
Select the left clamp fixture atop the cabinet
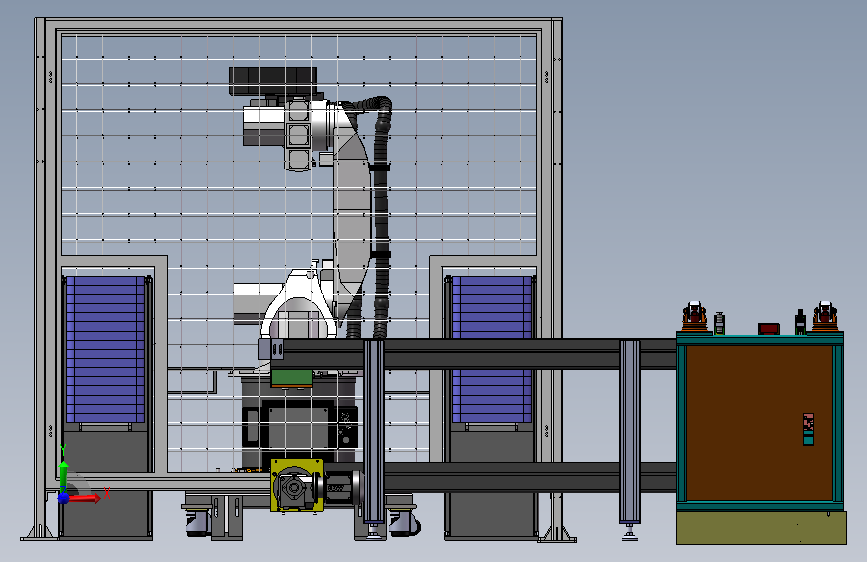pos(694,317)
